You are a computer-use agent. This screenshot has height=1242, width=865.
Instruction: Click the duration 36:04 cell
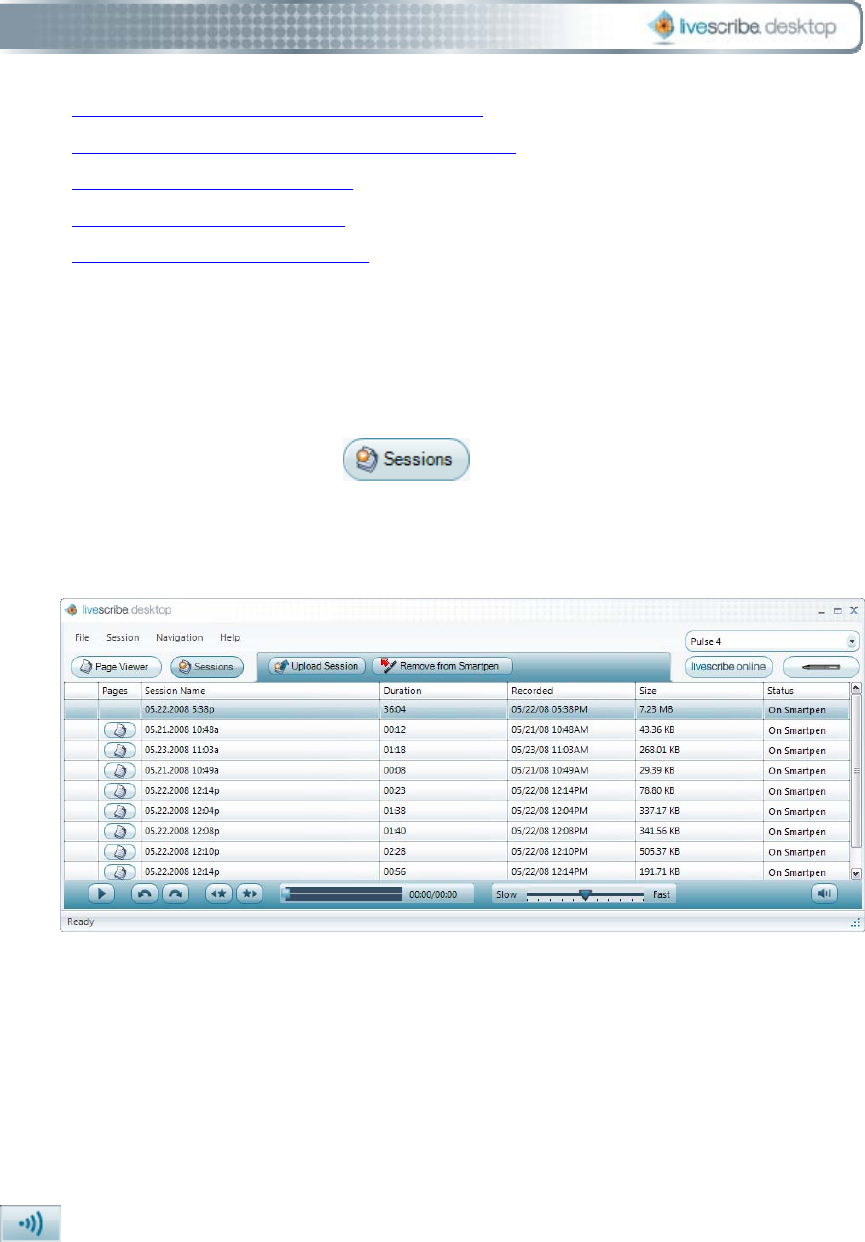(443, 709)
